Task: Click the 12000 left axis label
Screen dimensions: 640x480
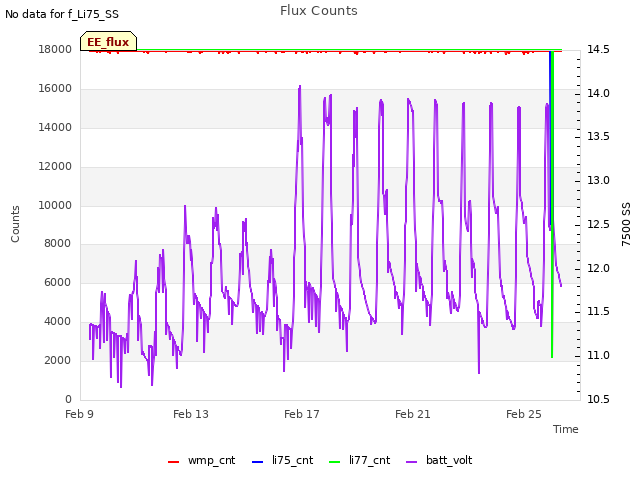Action: [x=55, y=167]
